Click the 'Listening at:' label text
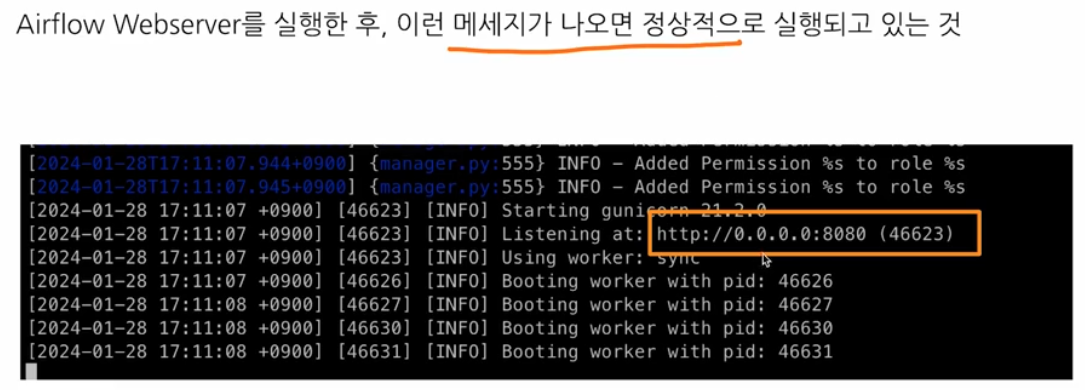 (x=573, y=234)
